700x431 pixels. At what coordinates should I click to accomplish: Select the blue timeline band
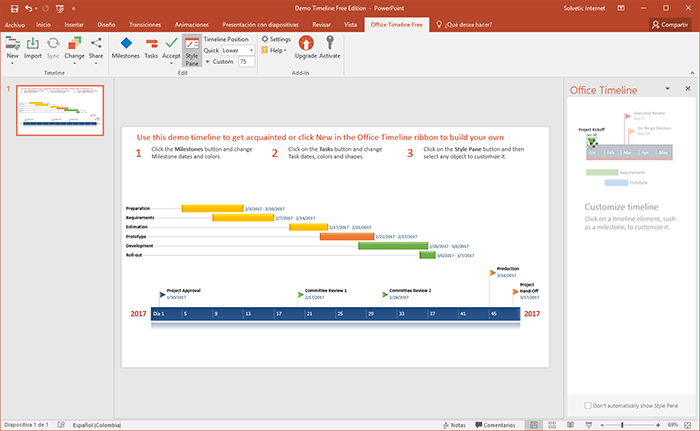[335, 314]
